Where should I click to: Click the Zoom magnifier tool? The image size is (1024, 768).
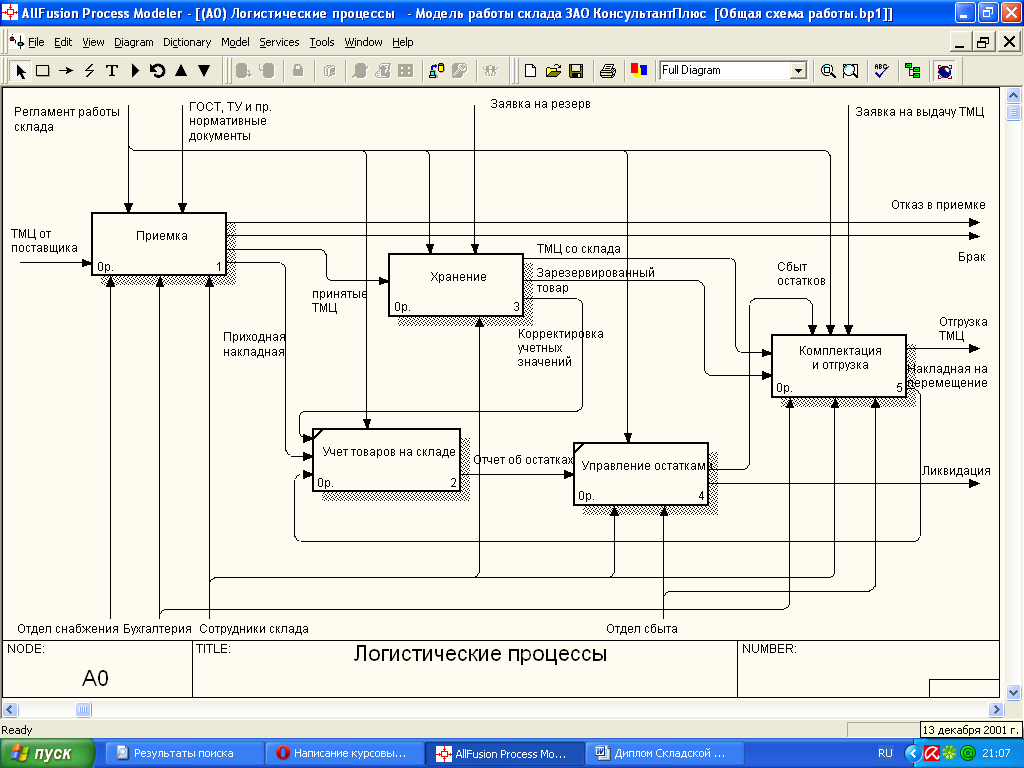[828, 71]
